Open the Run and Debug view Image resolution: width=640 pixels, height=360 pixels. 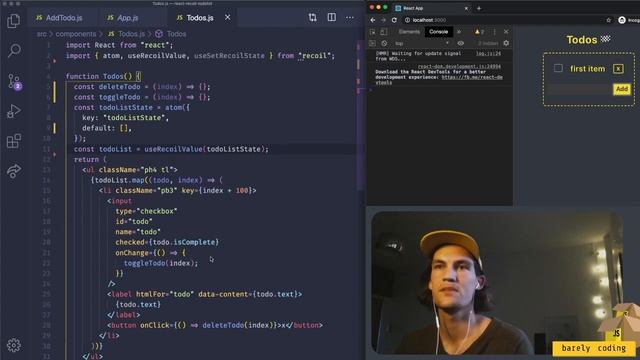pyautogui.click(x=14, y=111)
